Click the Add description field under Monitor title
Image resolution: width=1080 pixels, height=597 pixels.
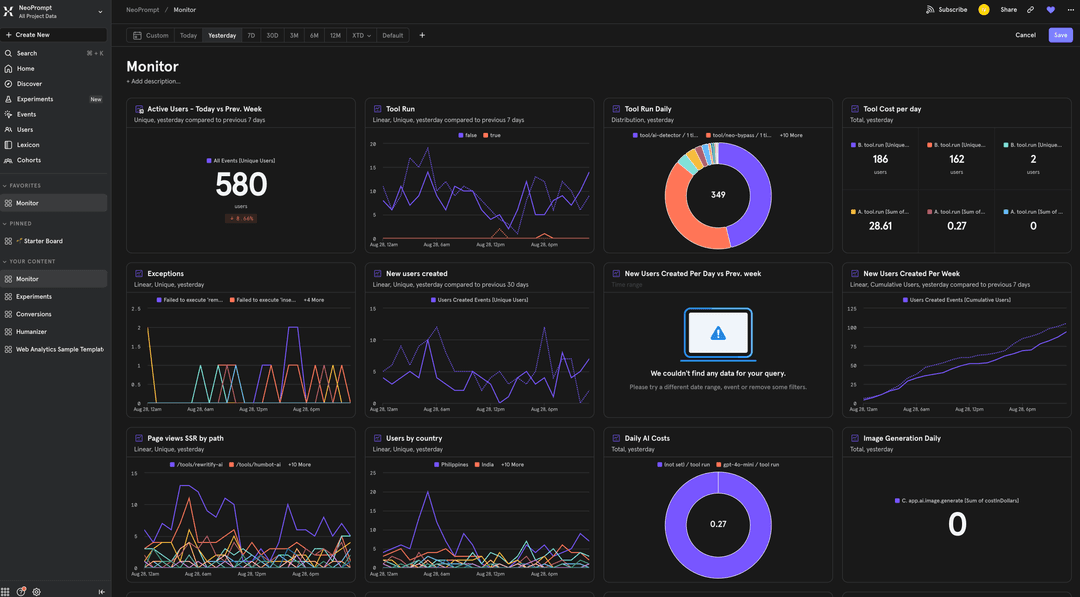pyautogui.click(x=155, y=80)
